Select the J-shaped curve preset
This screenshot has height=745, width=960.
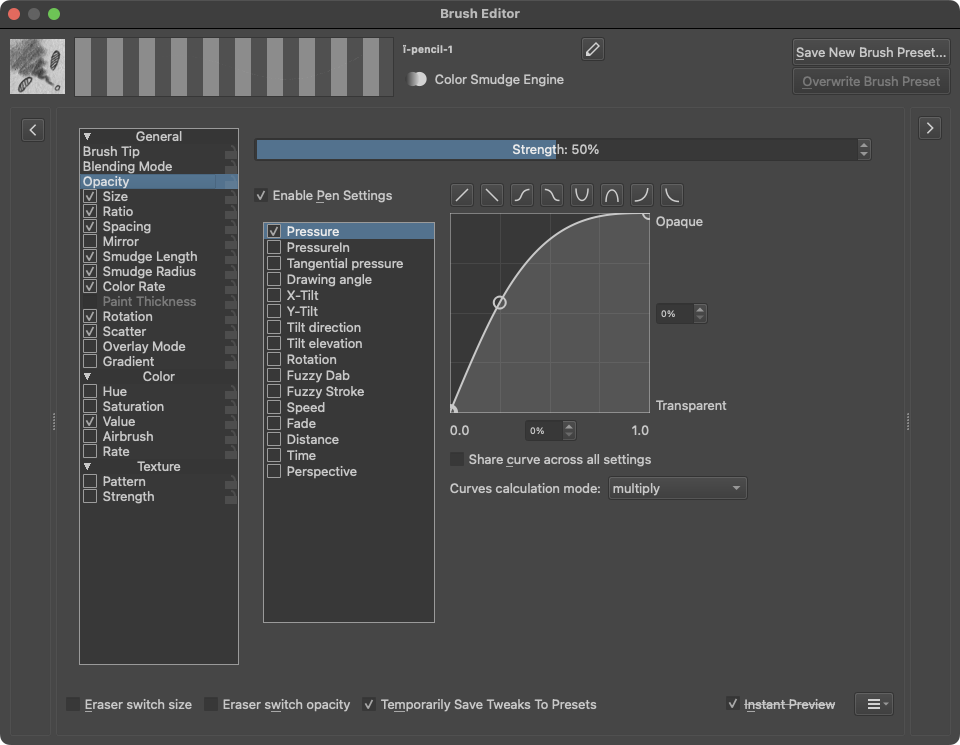tap(641, 195)
